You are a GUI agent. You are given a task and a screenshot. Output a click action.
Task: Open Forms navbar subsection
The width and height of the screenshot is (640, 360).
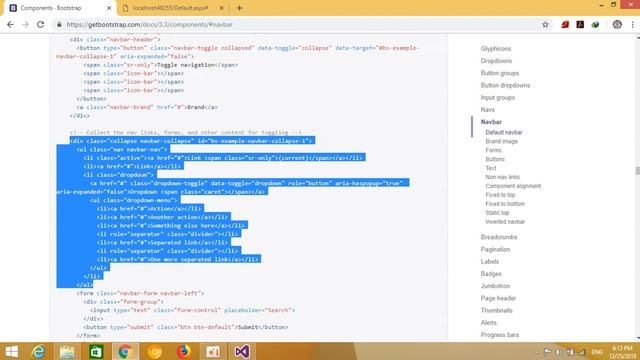point(493,150)
